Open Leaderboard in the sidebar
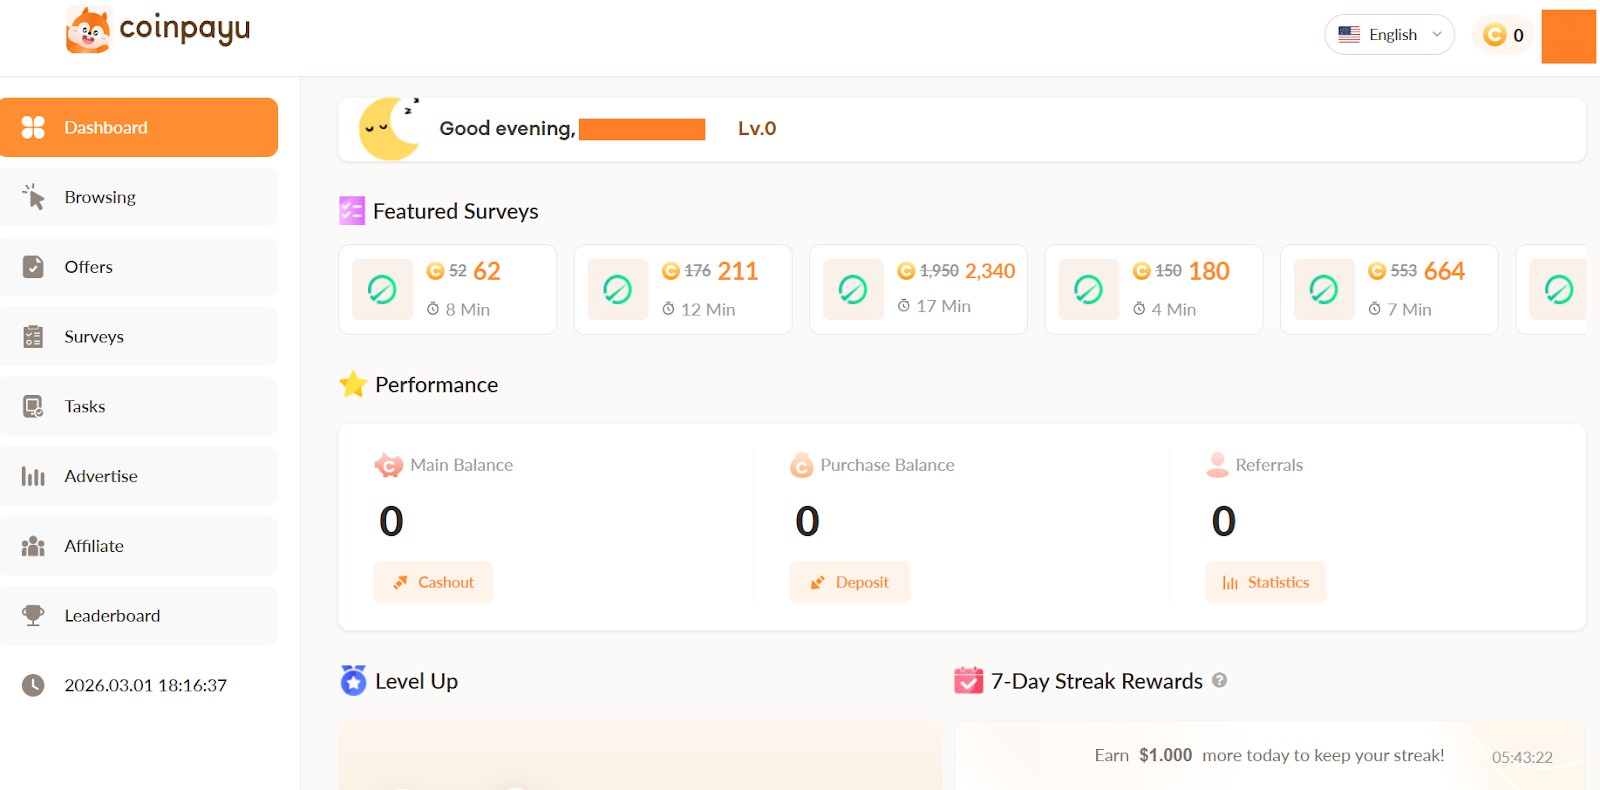 pos(139,616)
